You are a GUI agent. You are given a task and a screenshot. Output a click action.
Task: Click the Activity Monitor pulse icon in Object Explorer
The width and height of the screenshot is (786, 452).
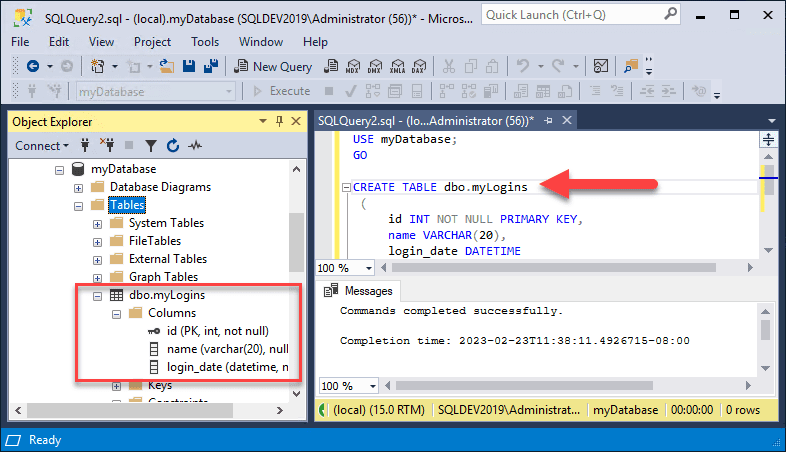coord(195,146)
